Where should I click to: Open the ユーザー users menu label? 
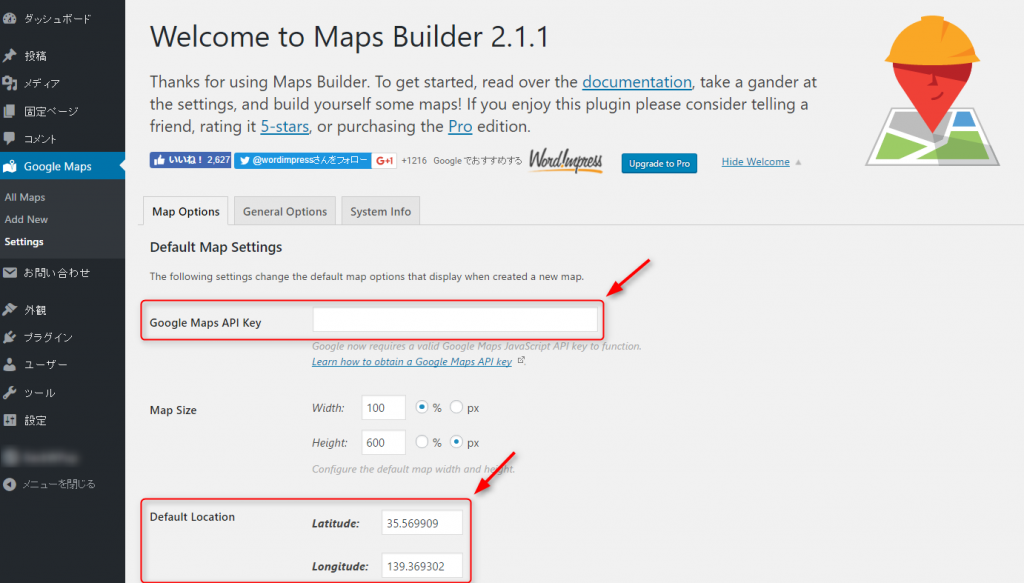coord(45,364)
